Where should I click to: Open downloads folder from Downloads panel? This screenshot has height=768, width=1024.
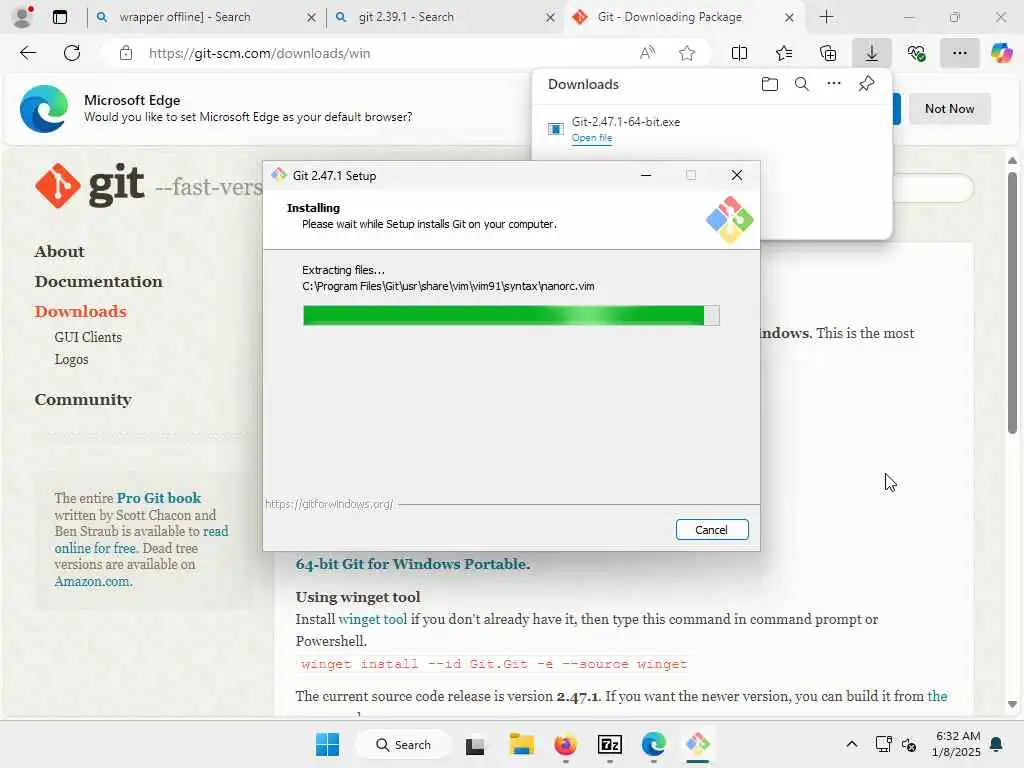point(769,84)
